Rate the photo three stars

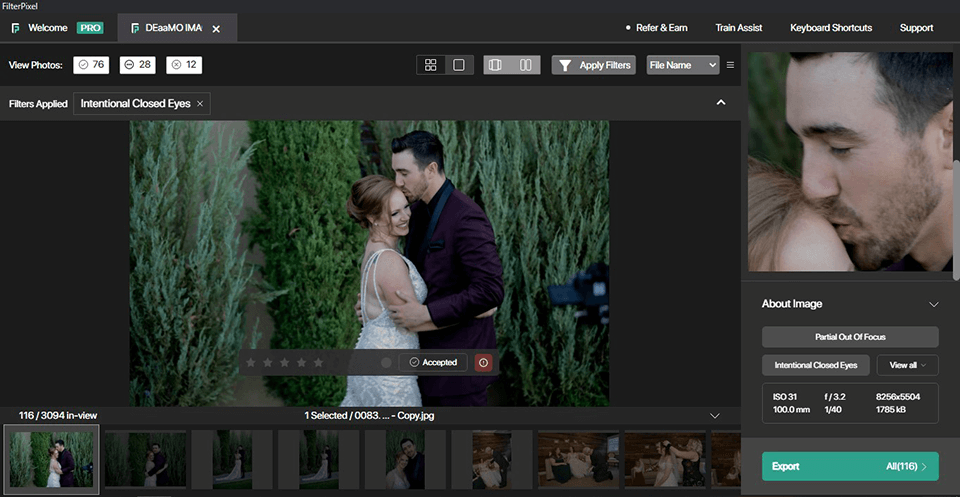tap(284, 362)
